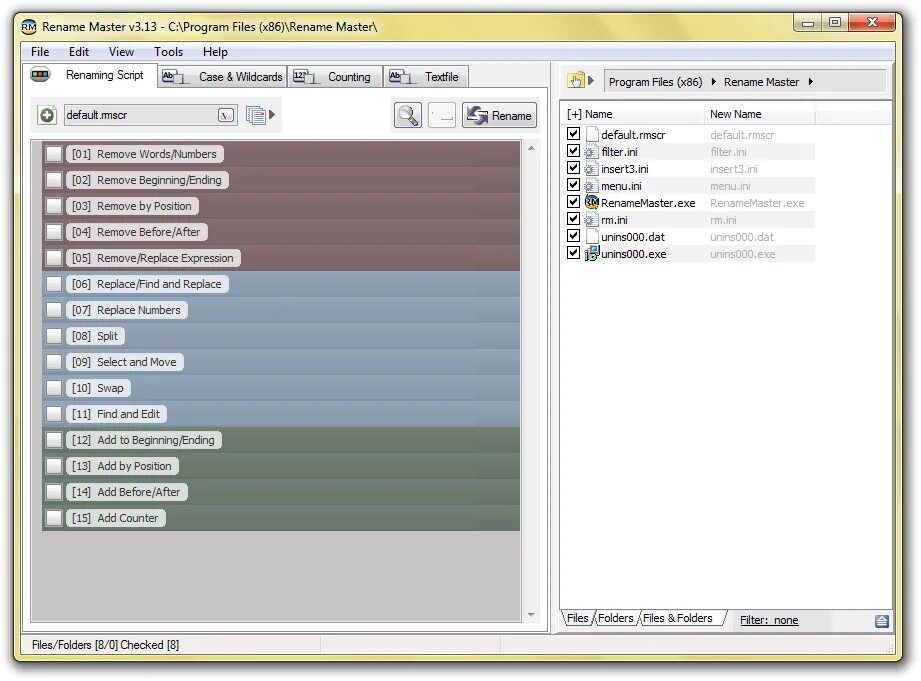Expand the [09] Select and Move step
The width and height of the screenshot is (921, 681).
coord(125,362)
